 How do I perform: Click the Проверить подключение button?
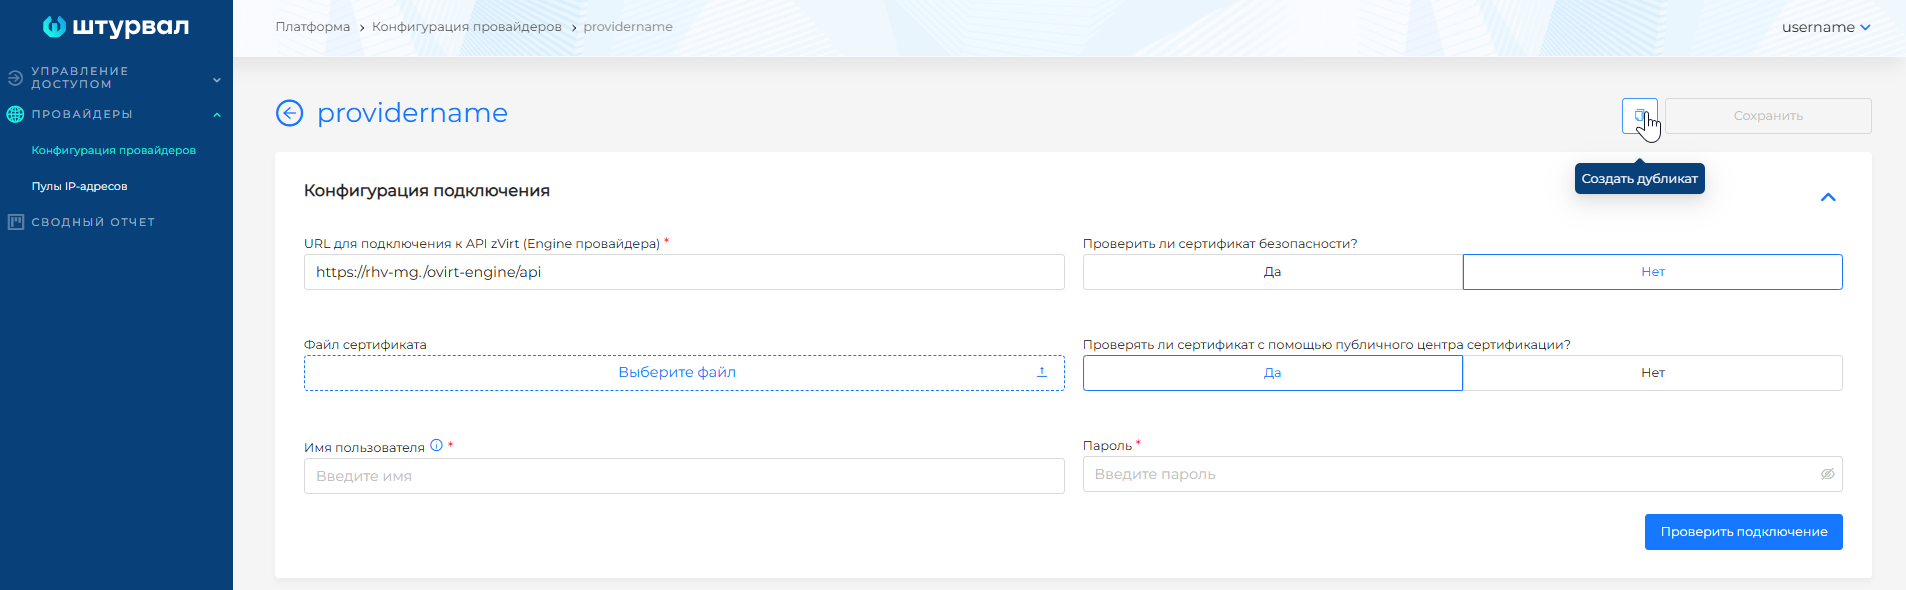[1743, 532]
